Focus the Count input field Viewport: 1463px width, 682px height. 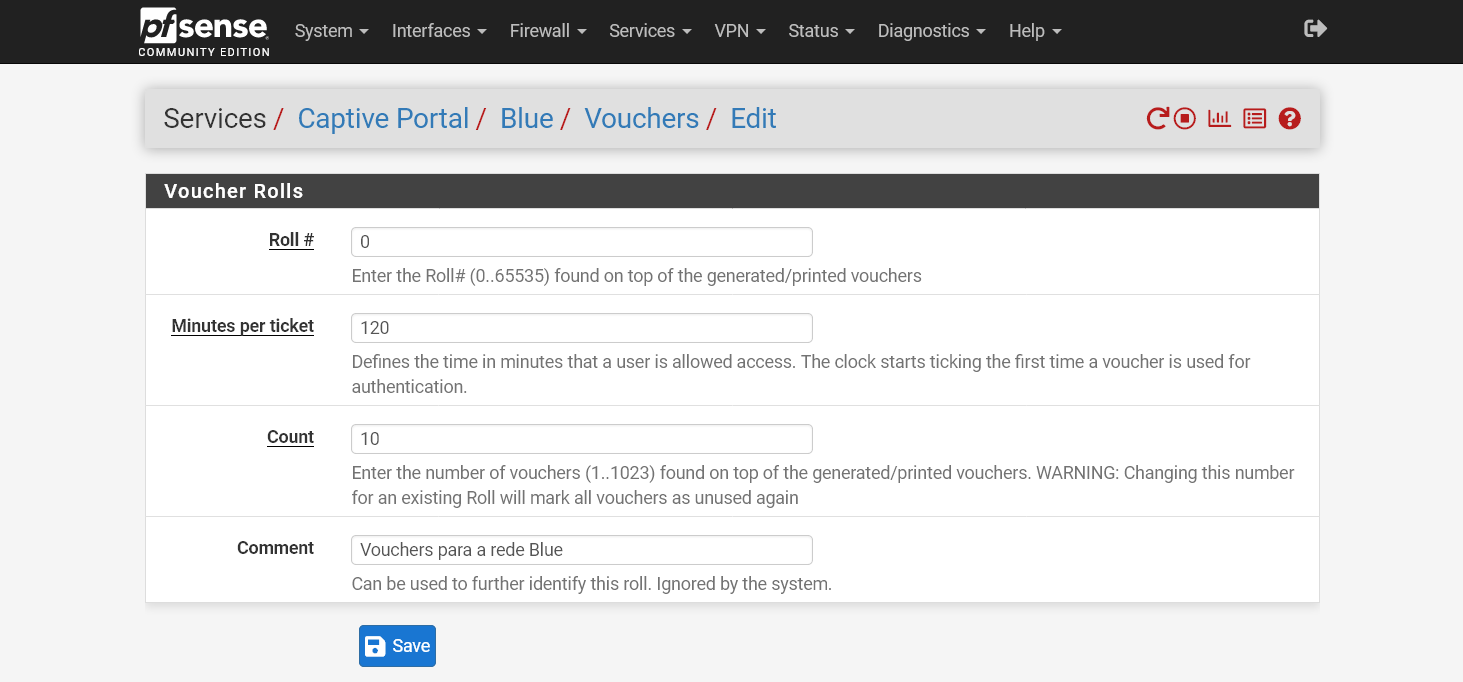point(580,438)
